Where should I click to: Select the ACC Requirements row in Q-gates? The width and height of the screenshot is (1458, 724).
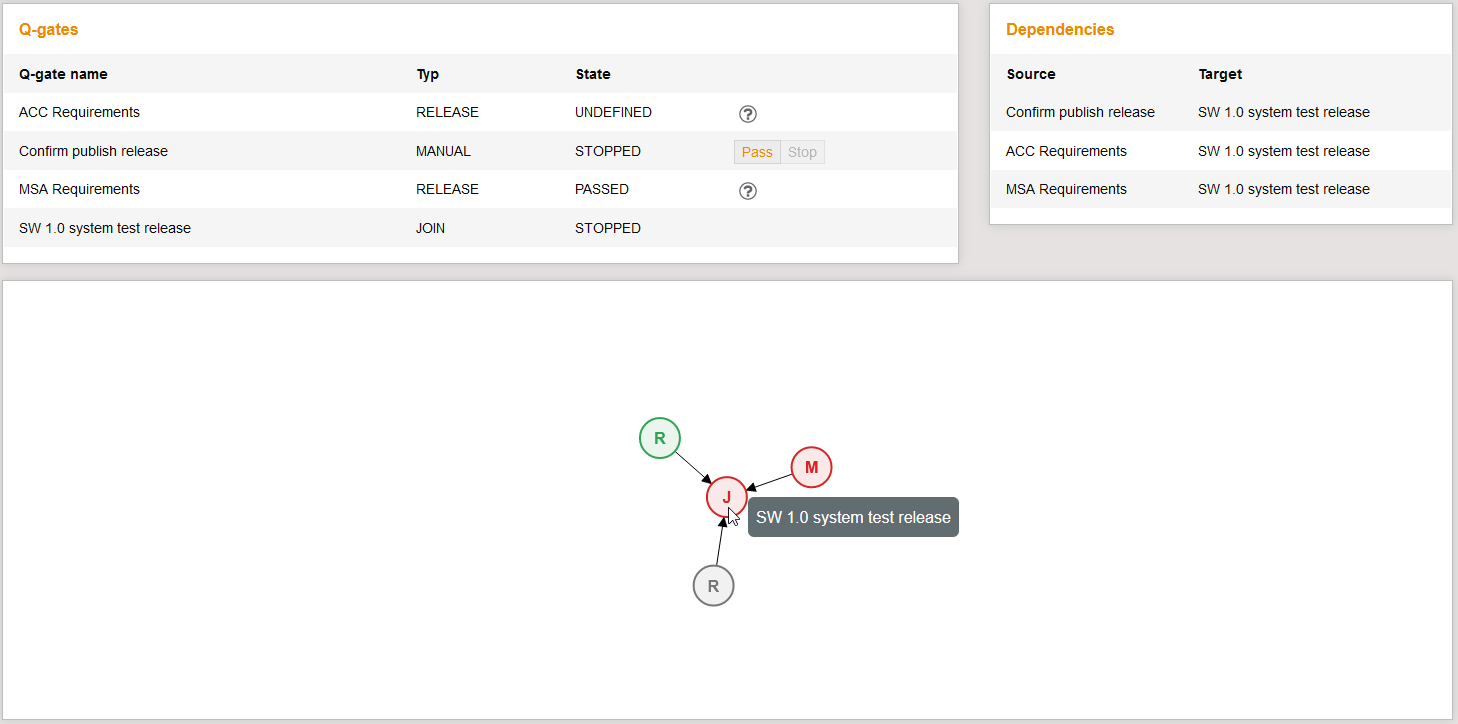tap(79, 112)
